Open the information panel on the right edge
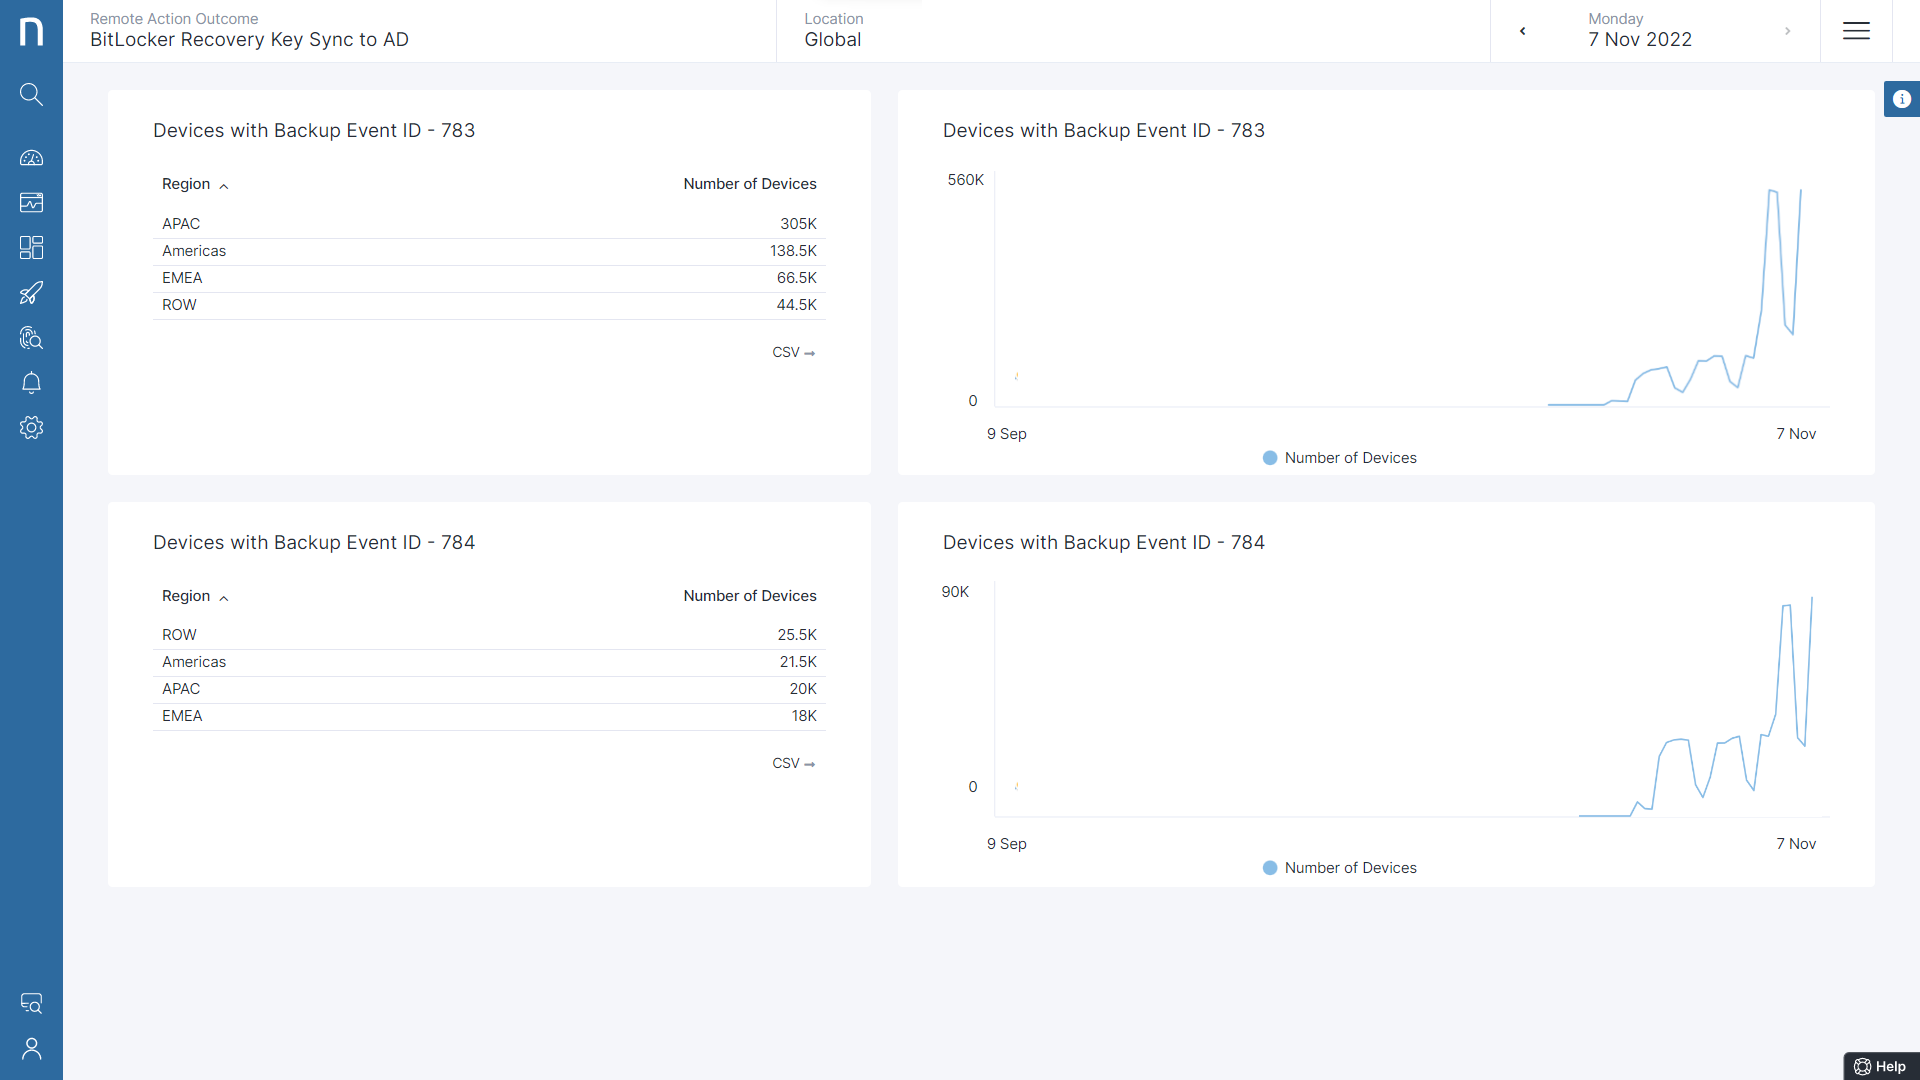This screenshot has width=1920, height=1080. tap(1903, 98)
